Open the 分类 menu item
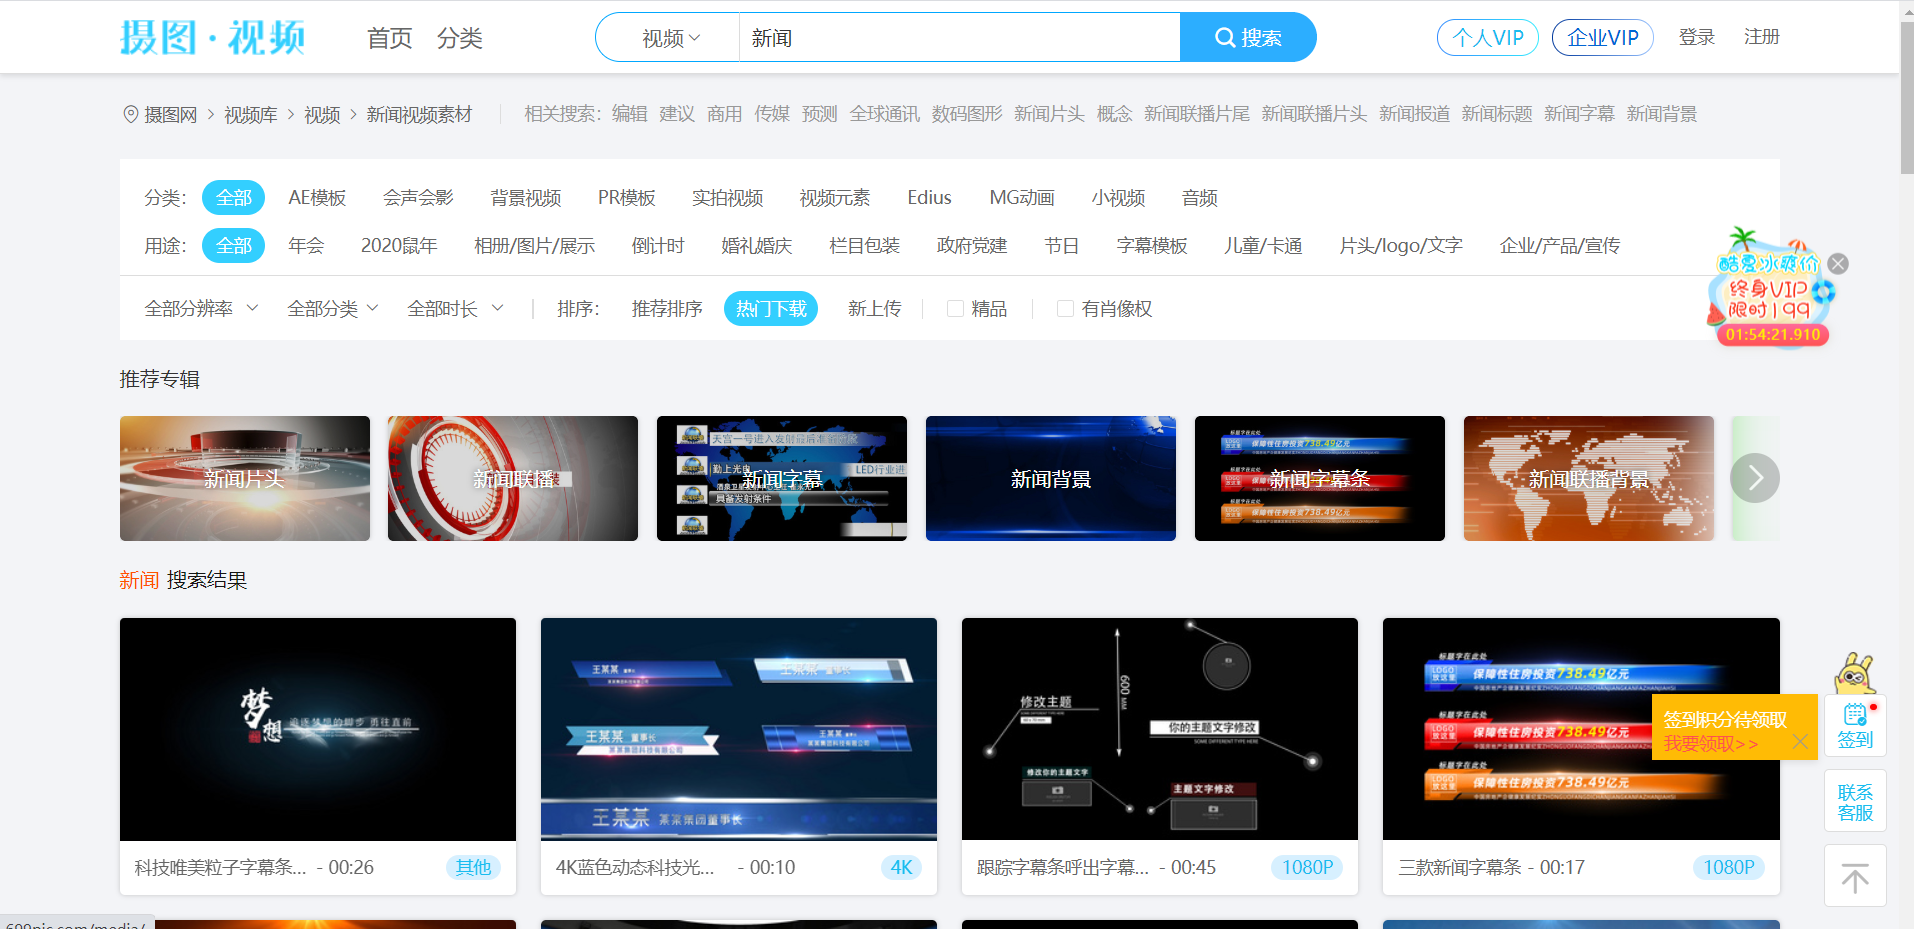The image size is (1914, 929). click(x=460, y=37)
